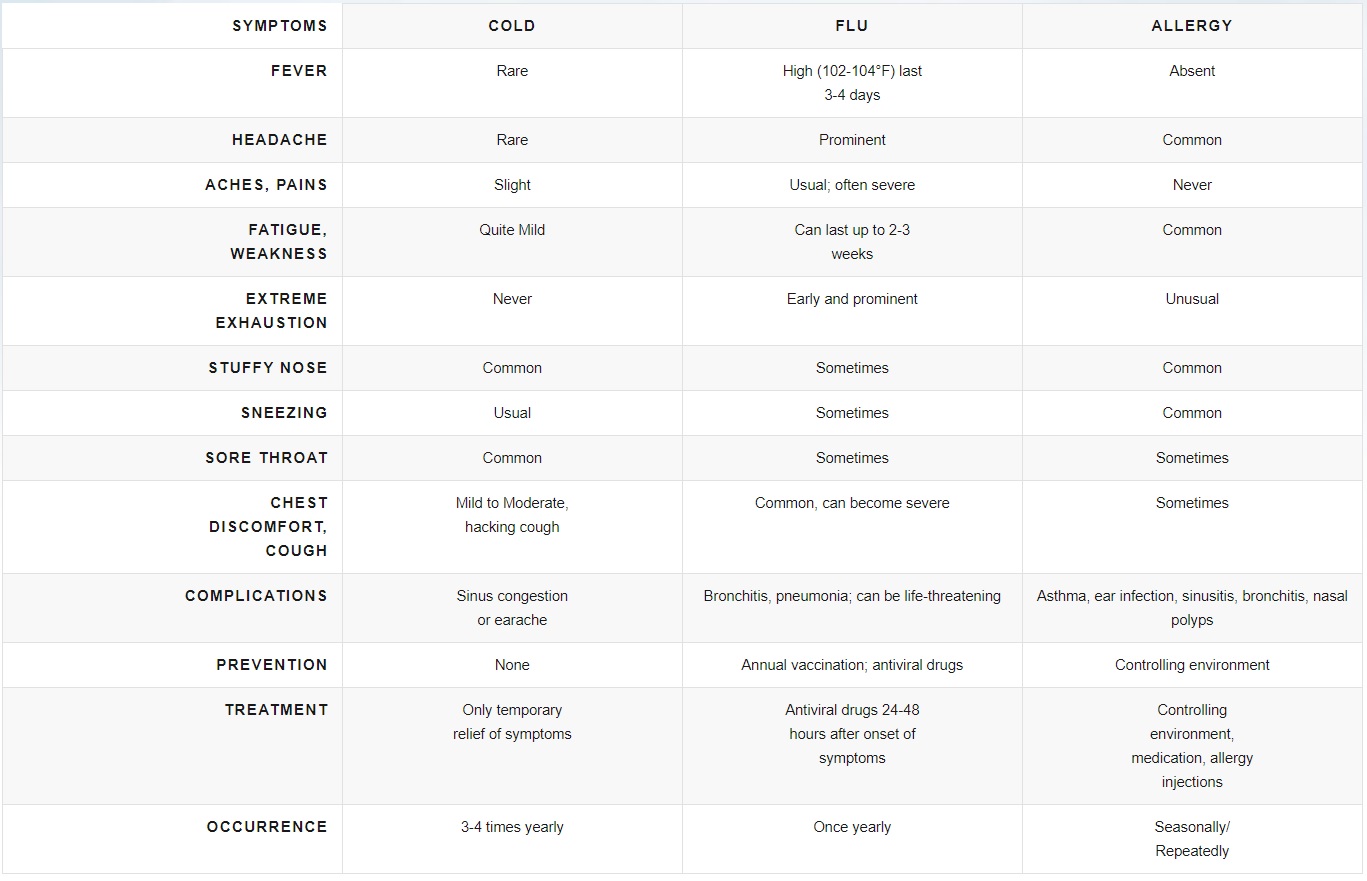Click the "Early and prominent" cell
The height and width of the screenshot is (881, 1367).
[x=852, y=299]
